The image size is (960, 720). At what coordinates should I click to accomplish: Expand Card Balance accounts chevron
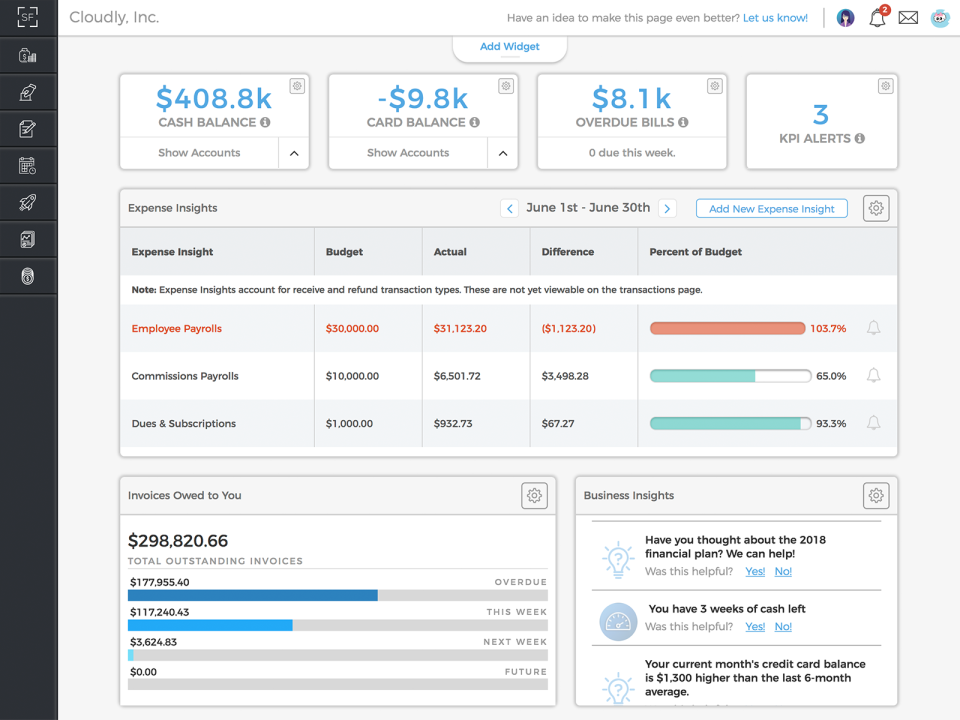point(503,153)
